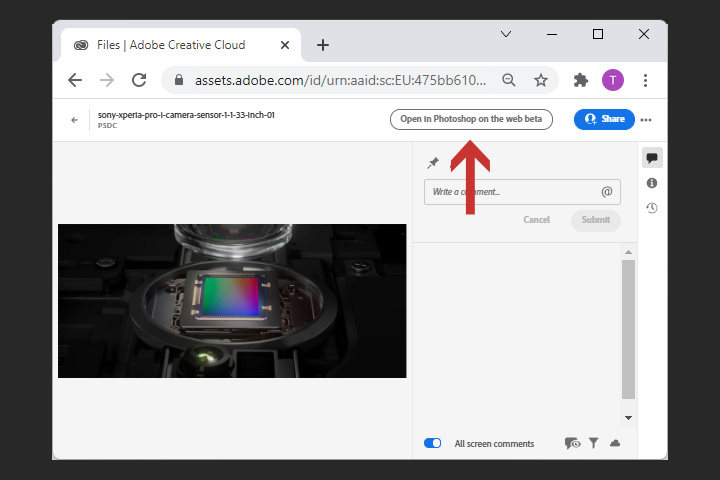Viewport: 720px width, 480px height.
Task: Open Chrome three-dot menu
Action: [x=646, y=80]
